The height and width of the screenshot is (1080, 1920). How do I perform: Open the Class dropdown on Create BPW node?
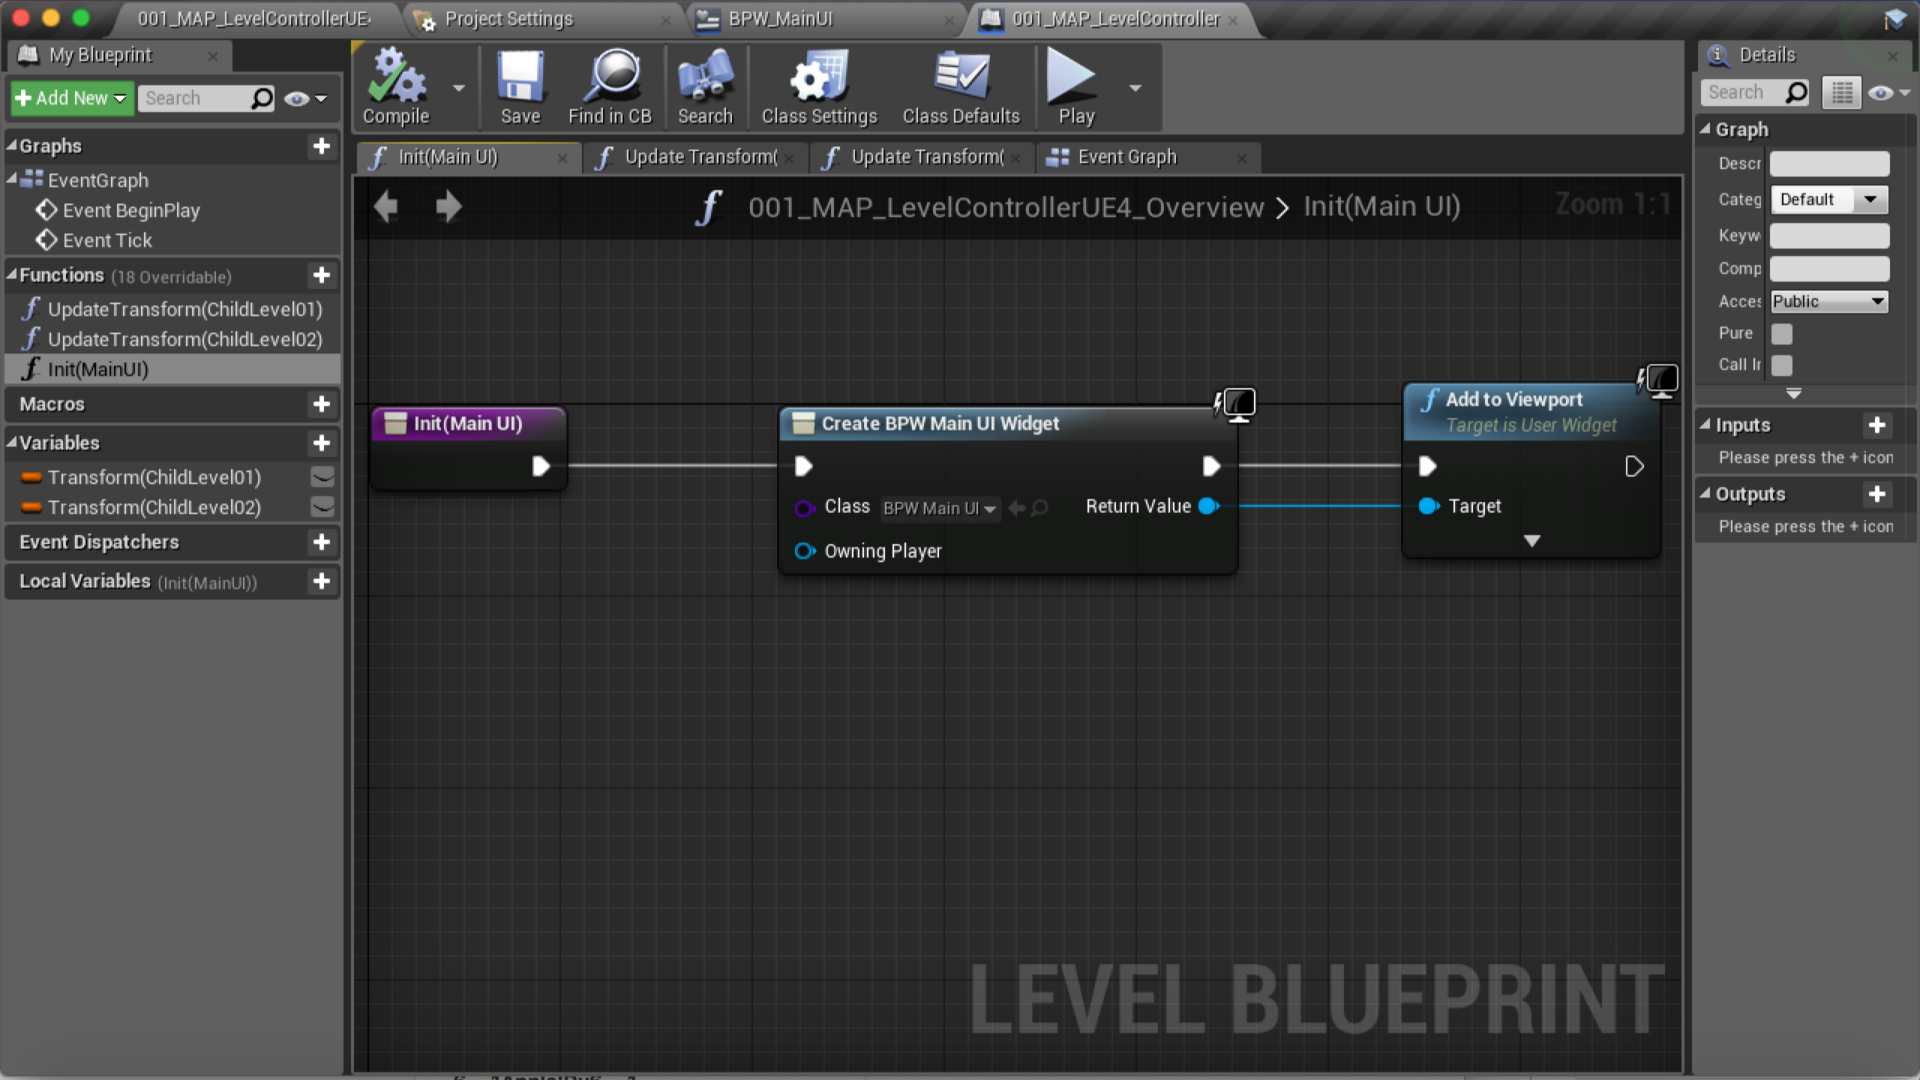pos(938,508)
